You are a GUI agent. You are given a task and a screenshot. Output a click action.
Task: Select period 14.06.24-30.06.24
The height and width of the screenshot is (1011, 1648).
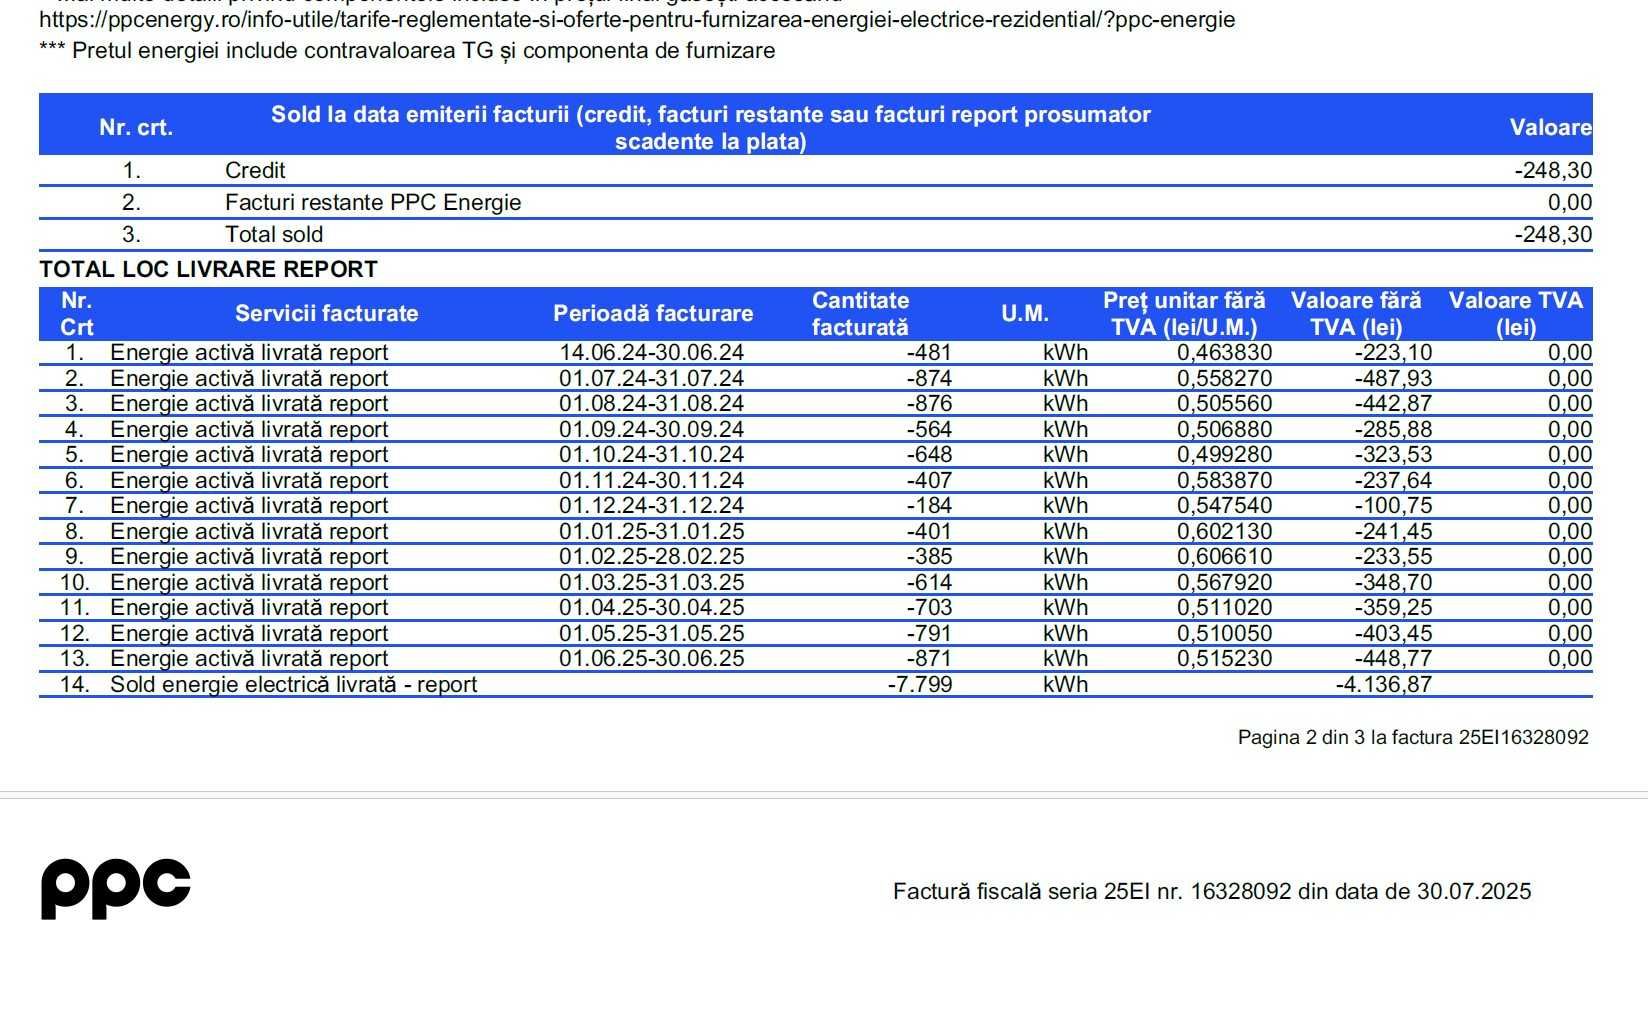[652, 353]
